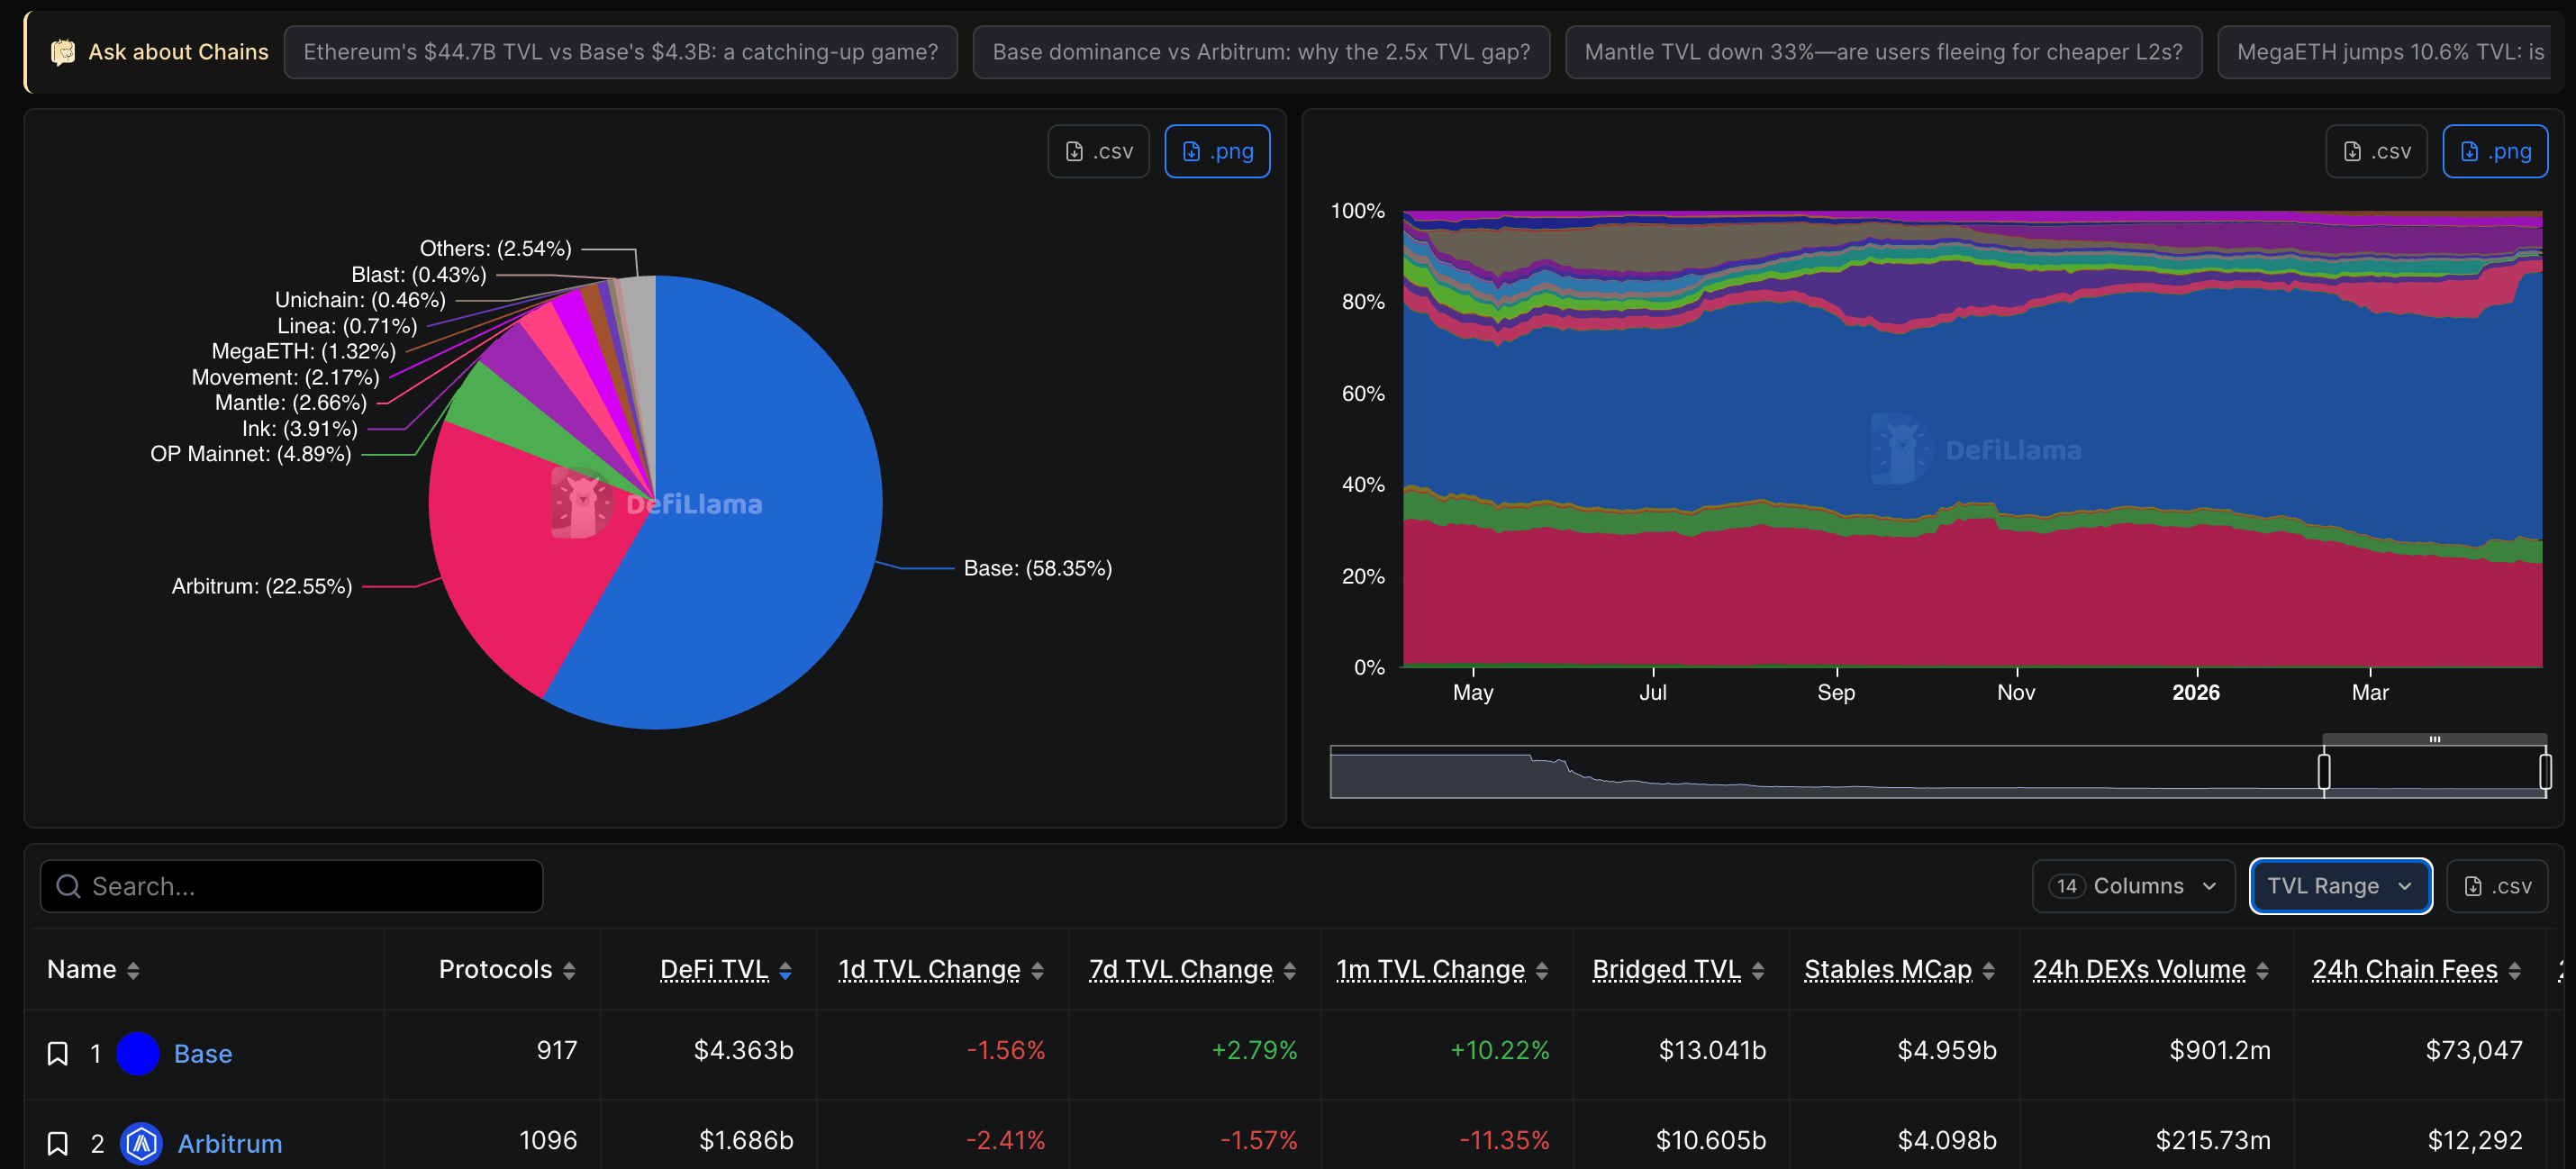Viewport: 2576px width, 1169px height.
Task: Download pie chart as .csv
Action: tap(1098, 151)
